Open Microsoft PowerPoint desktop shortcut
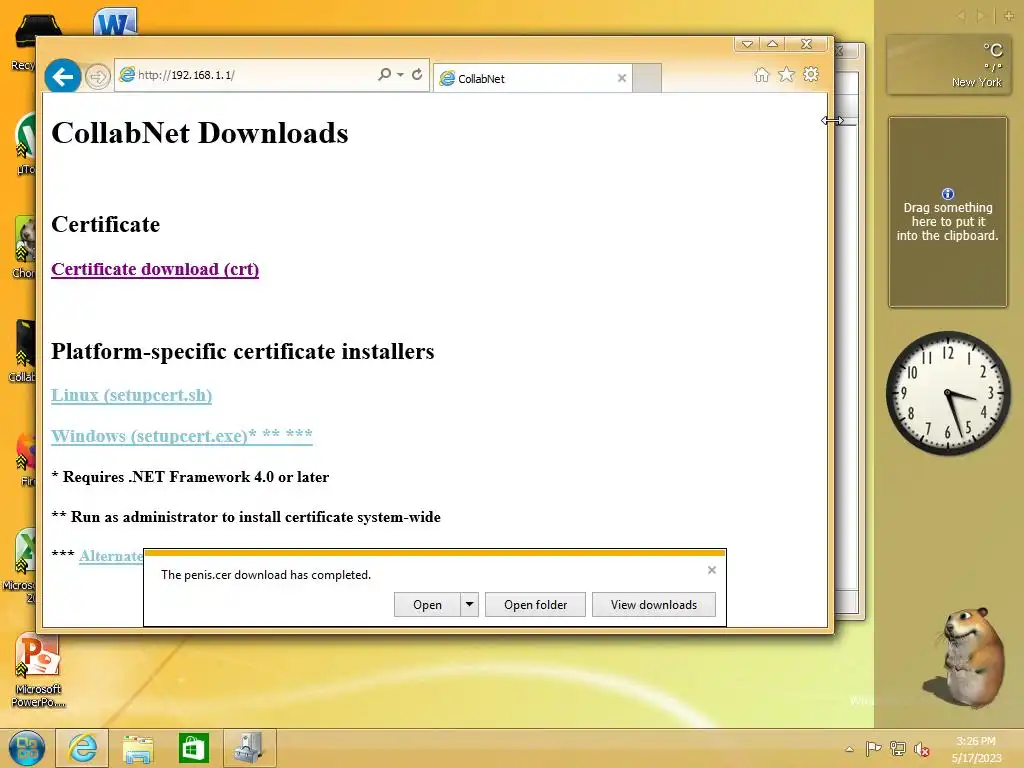The image size is (1024, 768). pyautogui.click(x=38, y=670)
